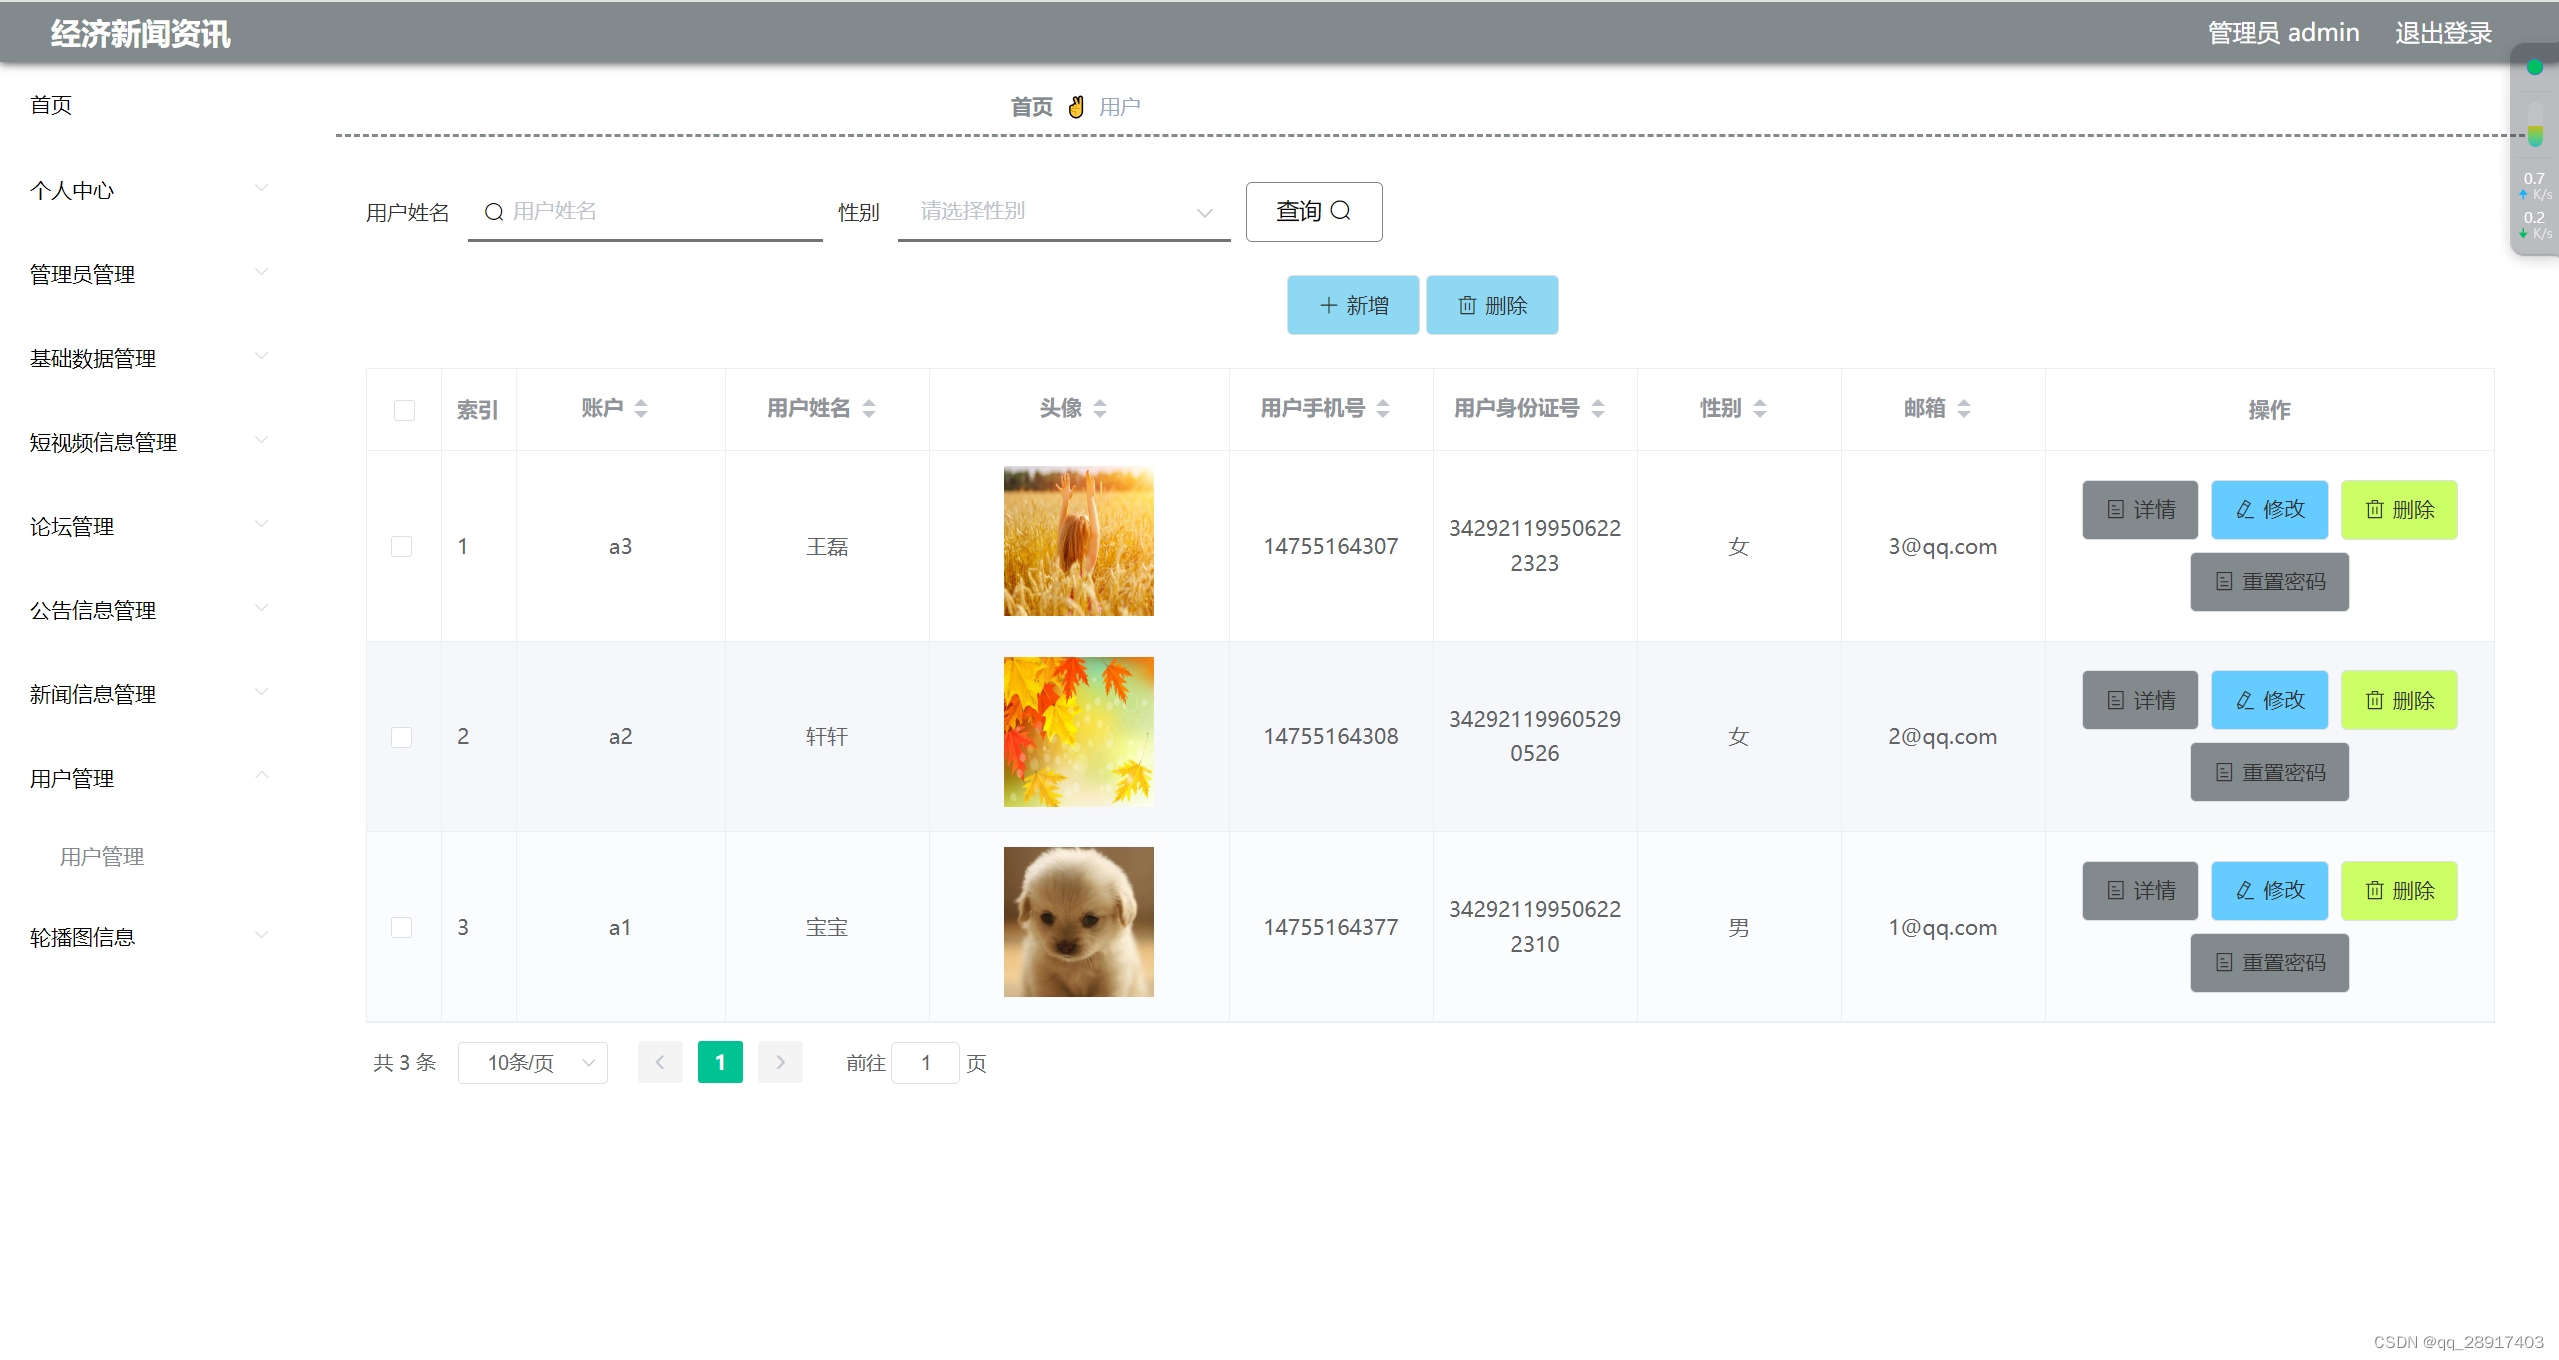The image size is (2559, 1360).
Task: Click the search icon in 用户姓名 field
Action: 493,212
